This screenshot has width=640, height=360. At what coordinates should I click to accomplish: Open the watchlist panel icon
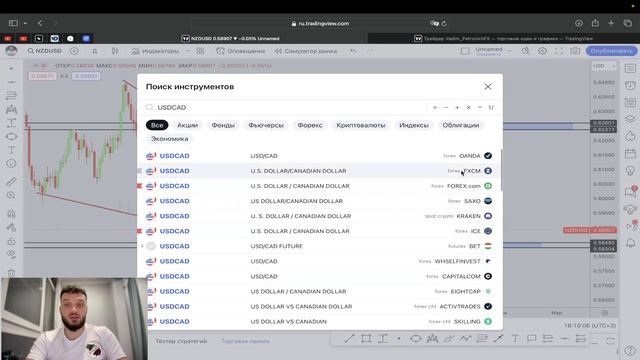(630, 69)
